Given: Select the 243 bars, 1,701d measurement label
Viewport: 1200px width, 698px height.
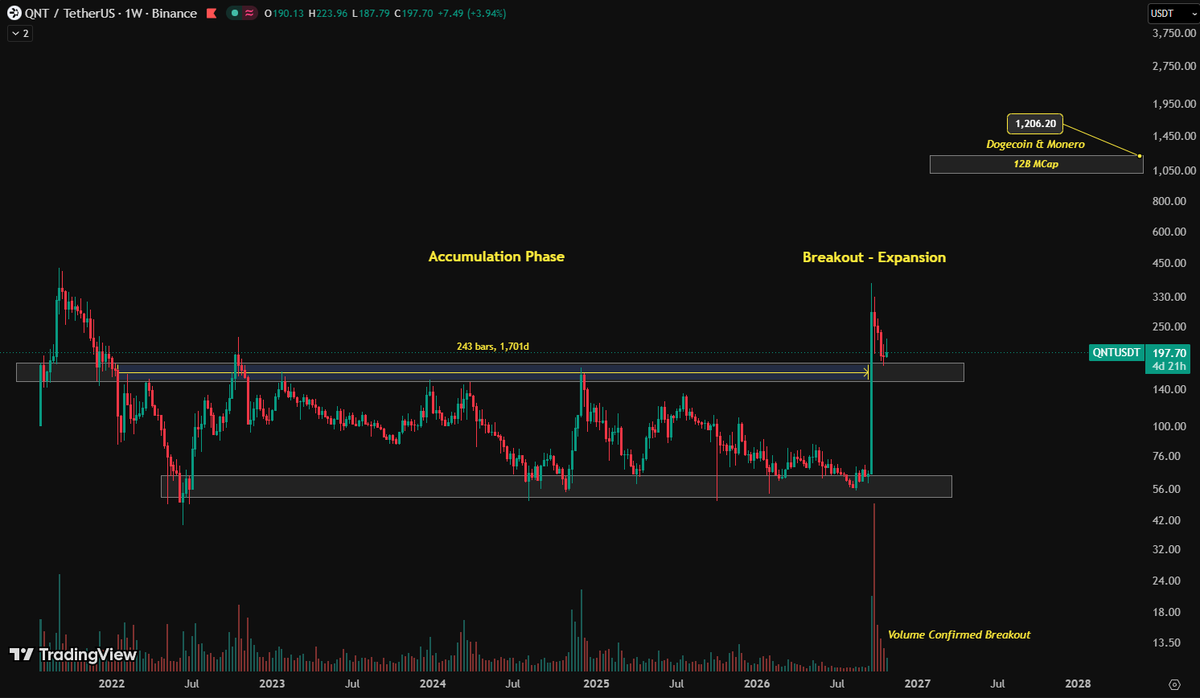Looking at the screenshot, I should [492, 347].
